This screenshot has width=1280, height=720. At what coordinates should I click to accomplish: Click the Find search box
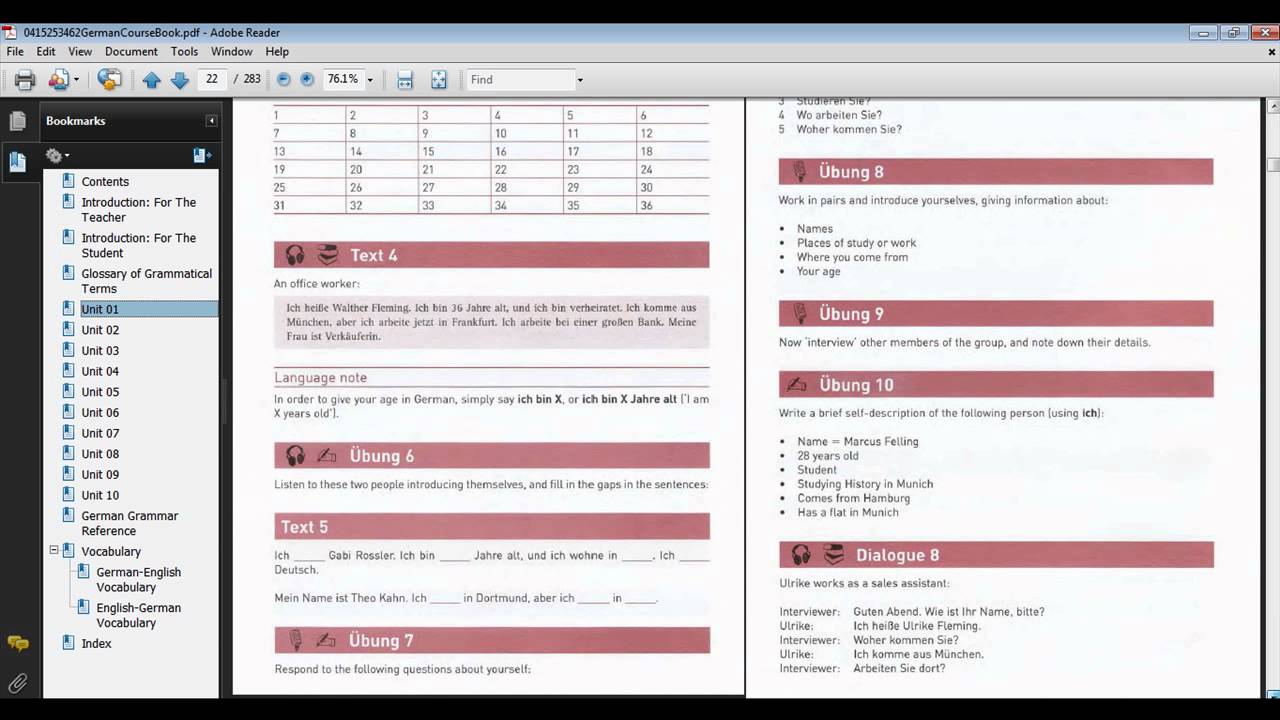point(520,79)
